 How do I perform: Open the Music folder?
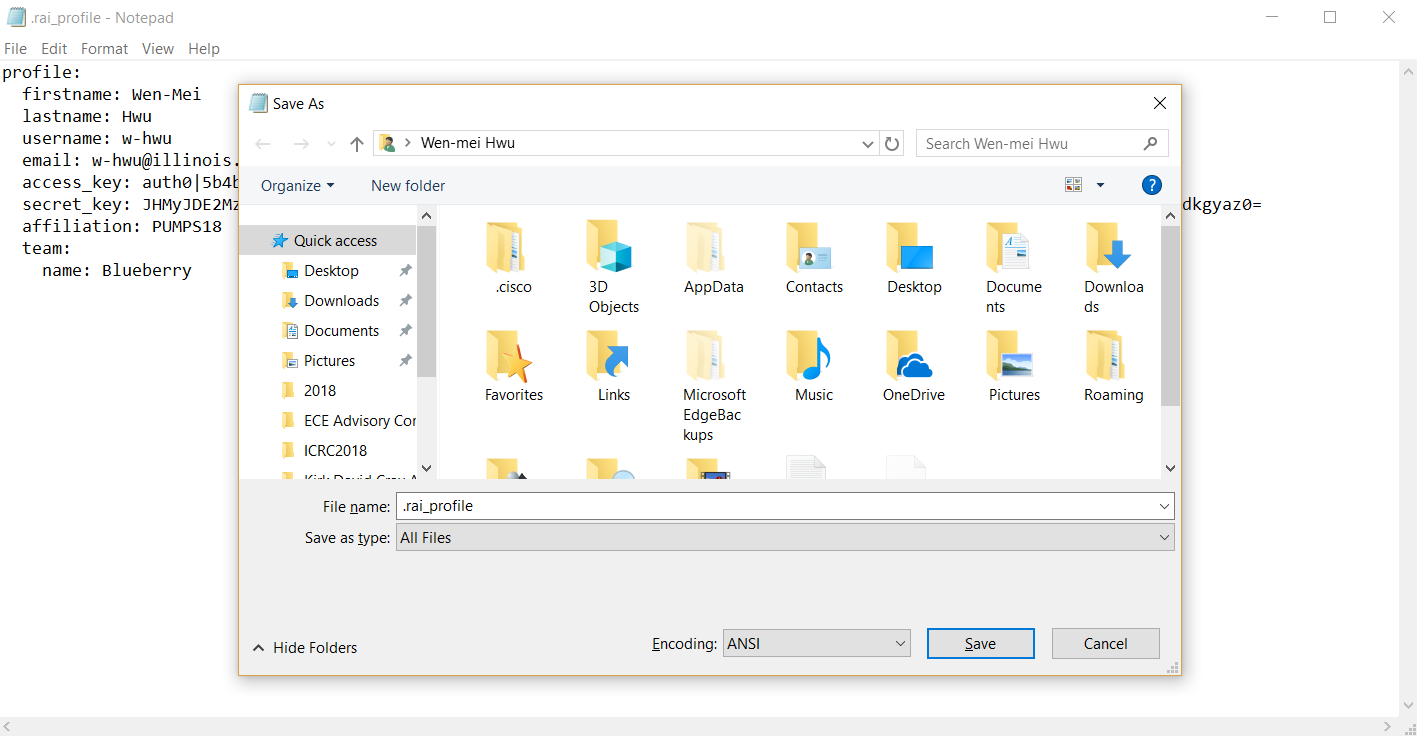[814, 365]
